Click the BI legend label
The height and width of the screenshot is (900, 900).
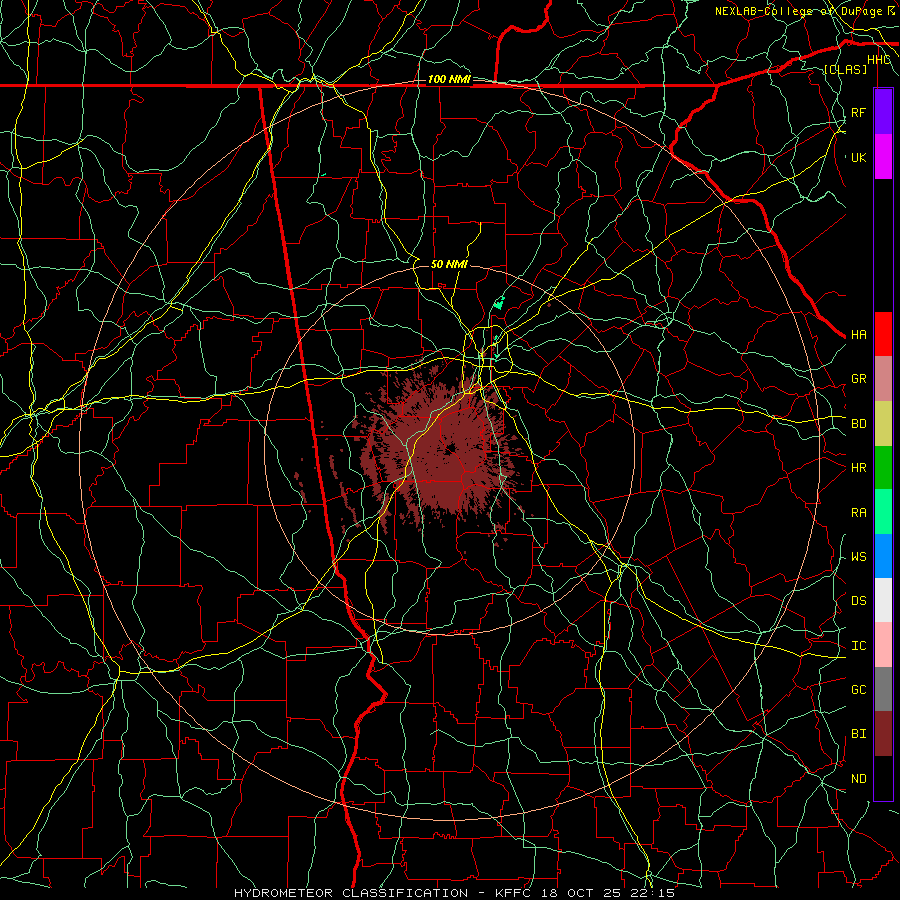point(858,734)
